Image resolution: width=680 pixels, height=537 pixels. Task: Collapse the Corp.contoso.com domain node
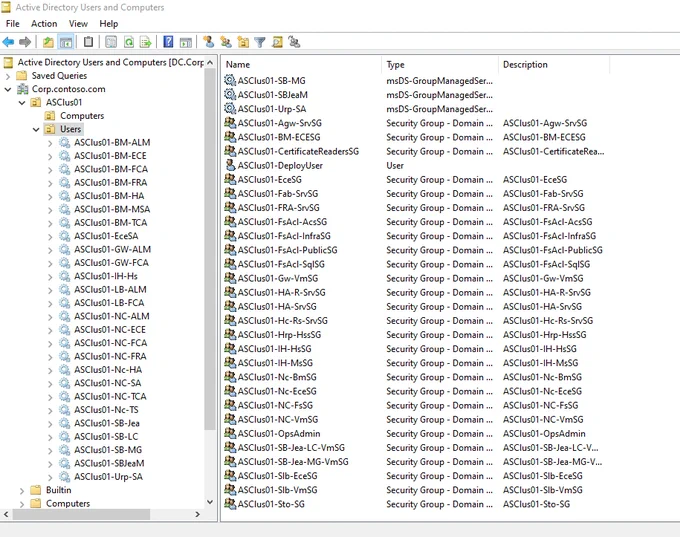[8, 89]
